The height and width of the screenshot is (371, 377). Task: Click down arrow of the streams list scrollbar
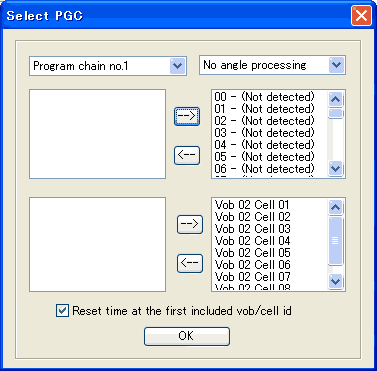pyautogui.click(x=336, y=168)
